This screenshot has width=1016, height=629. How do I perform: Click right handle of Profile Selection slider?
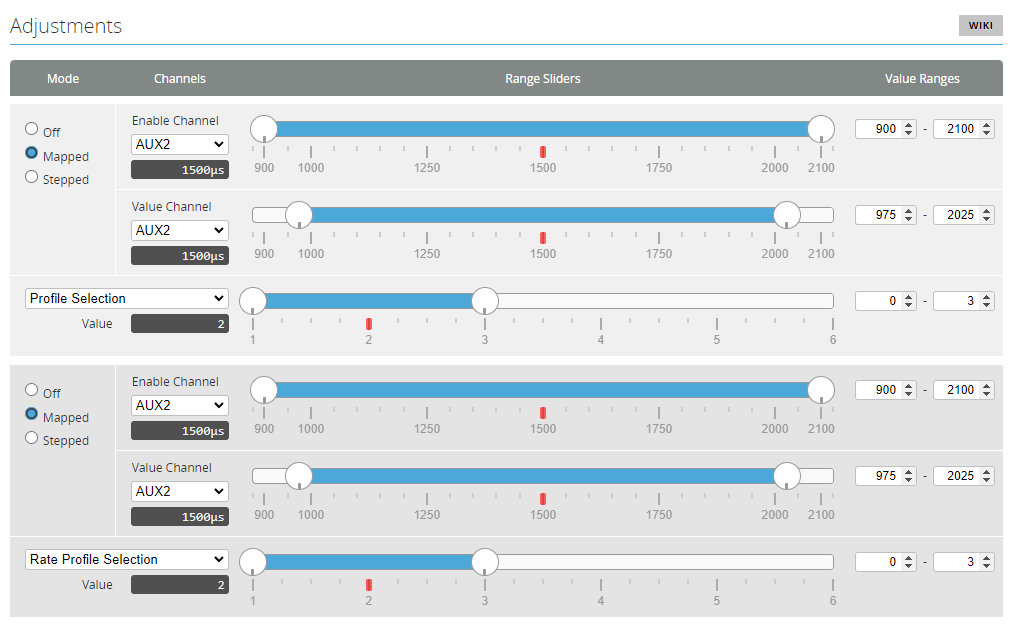pyautogui.click(x=485, y=300)
